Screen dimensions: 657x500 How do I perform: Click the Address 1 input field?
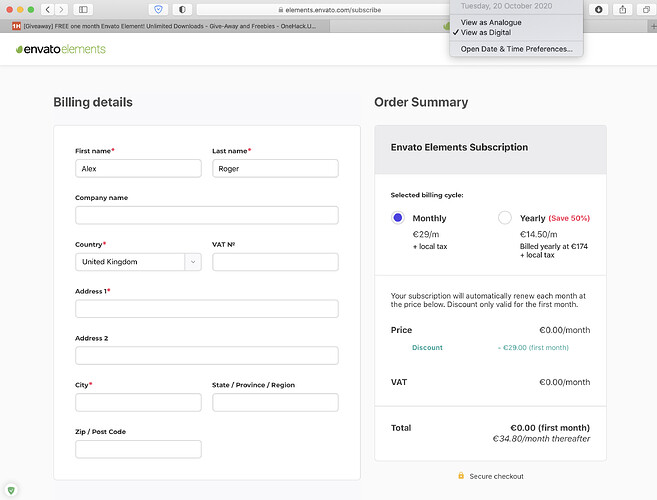click(206, 309)
